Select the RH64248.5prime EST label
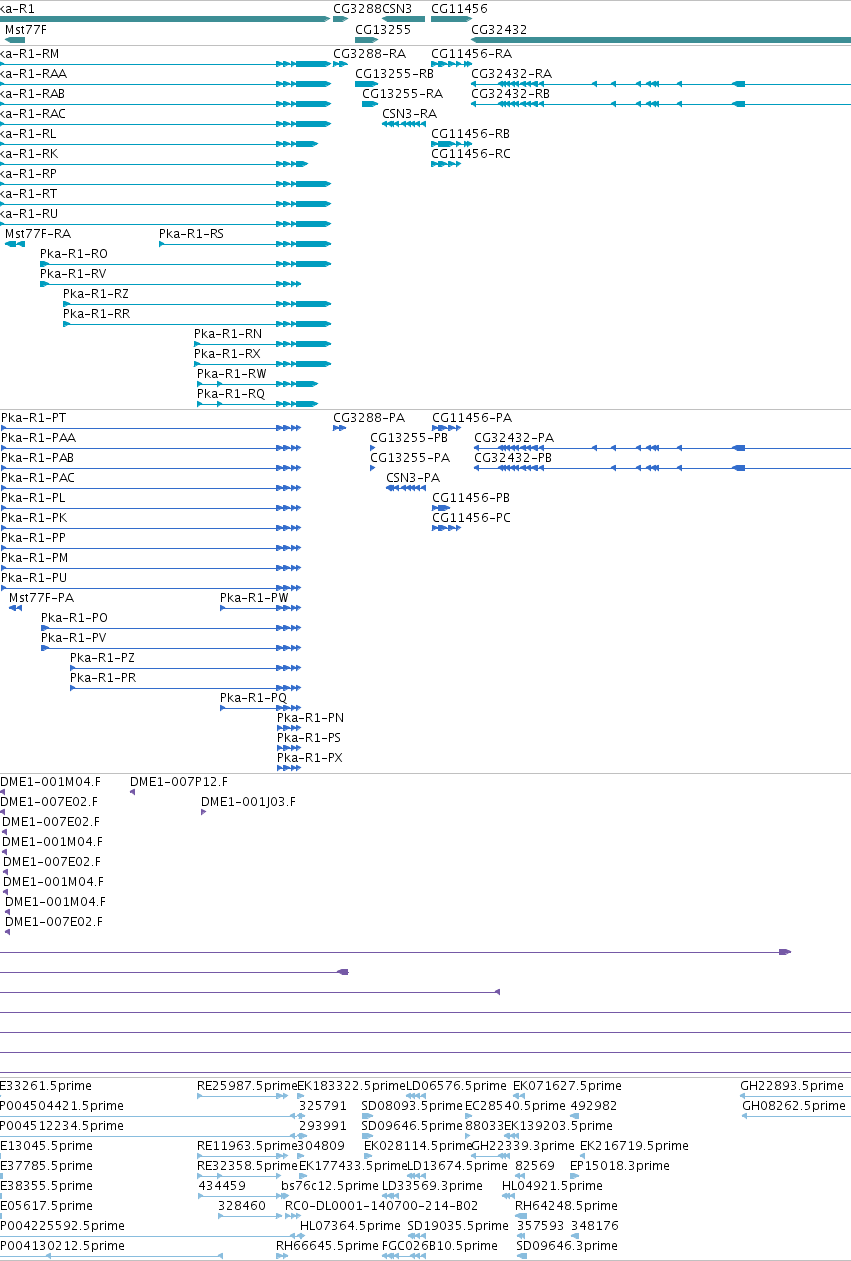The height and width of the screenshot is (1261, 851). click(x=566, y=1206)
